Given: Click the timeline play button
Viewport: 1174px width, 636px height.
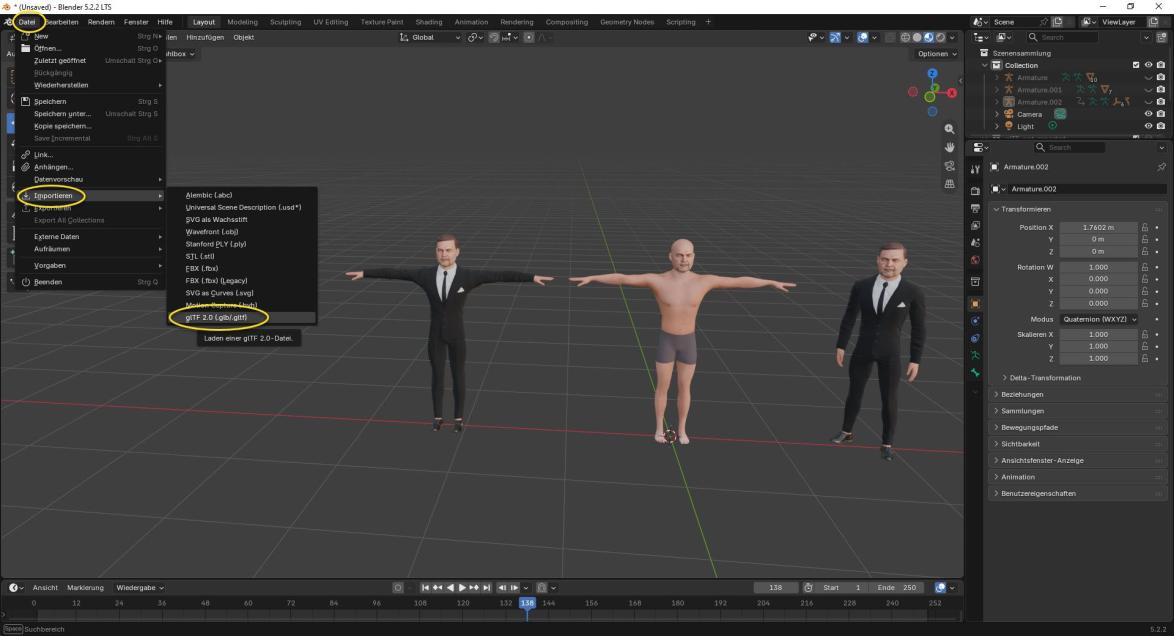Looking at the screenshot, I should pos(462,588).
